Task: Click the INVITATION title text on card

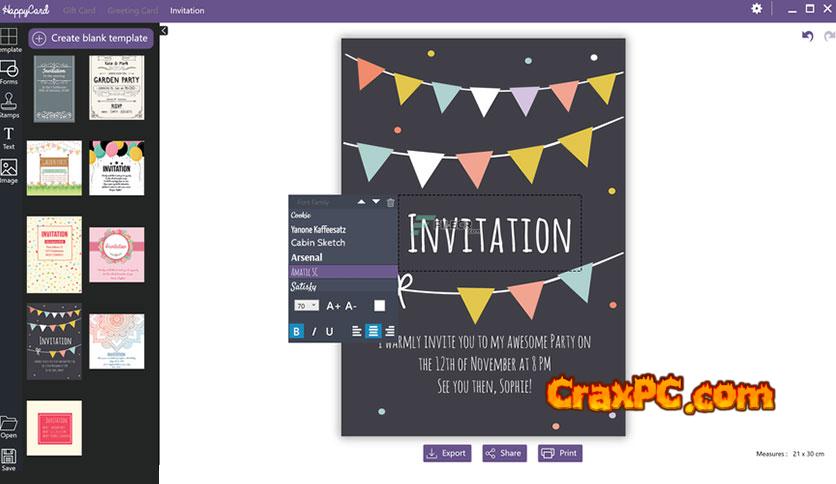Action: (489, 233)
